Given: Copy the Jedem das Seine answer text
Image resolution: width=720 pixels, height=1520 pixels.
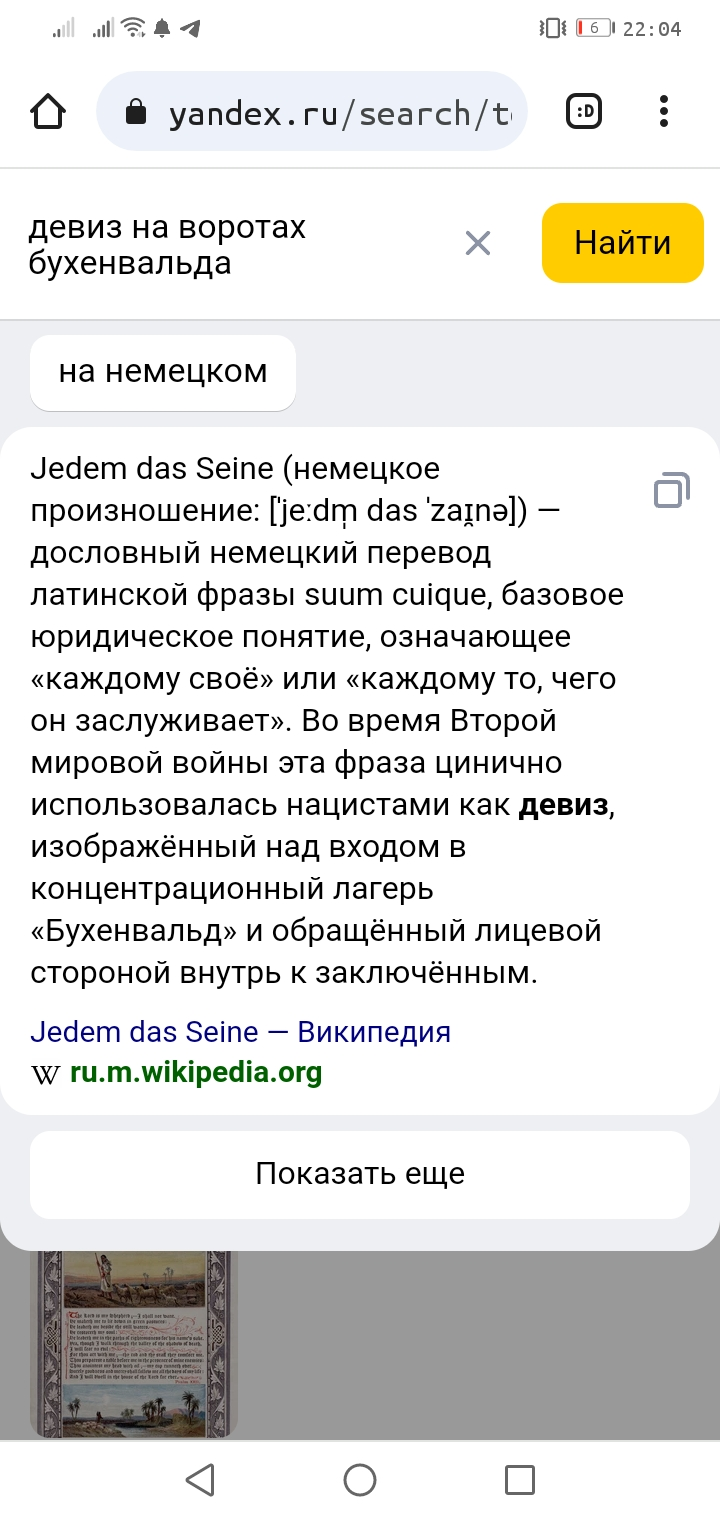Looking at the screenshot, I should 671,489.
